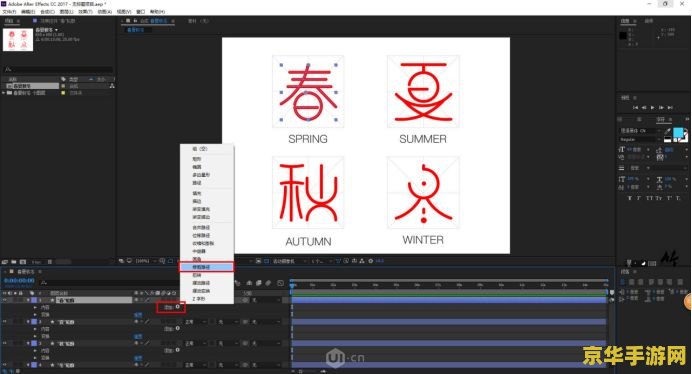
Task: Choose 修剪路径 from the Add menu
Action: pos(206,267)
